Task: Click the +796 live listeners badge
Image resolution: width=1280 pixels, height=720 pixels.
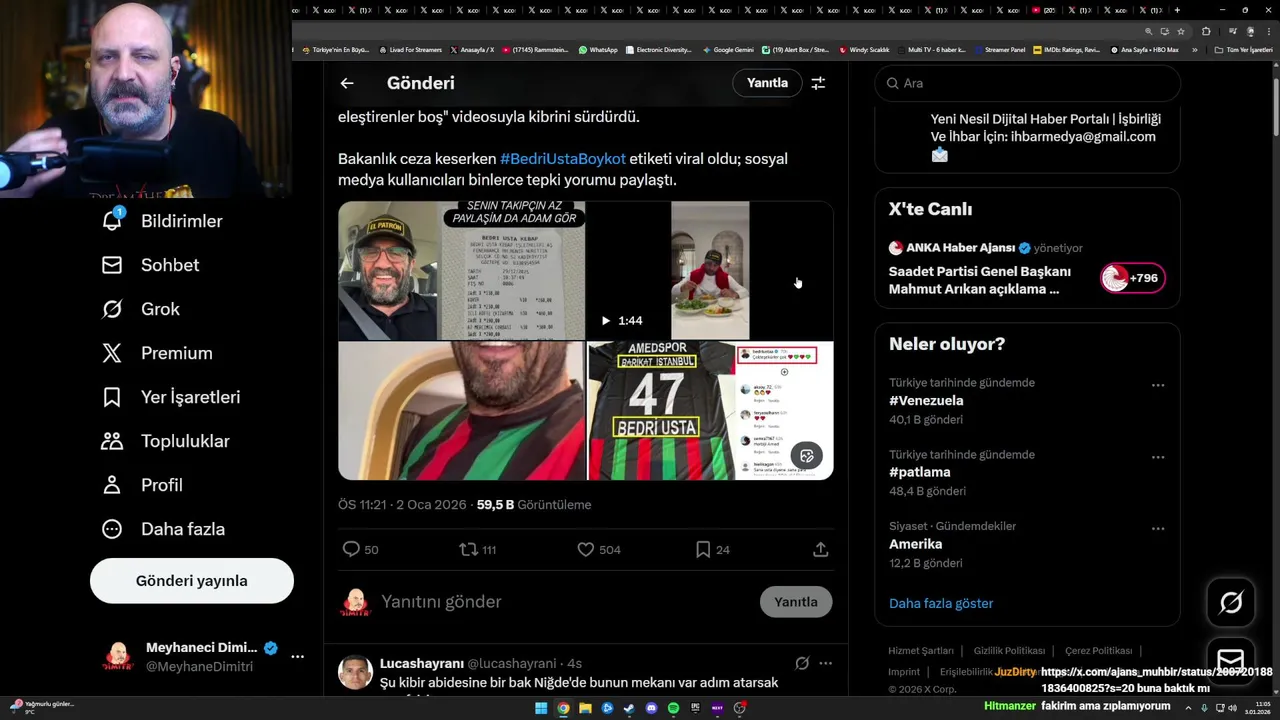Action: pos(1133,278)
